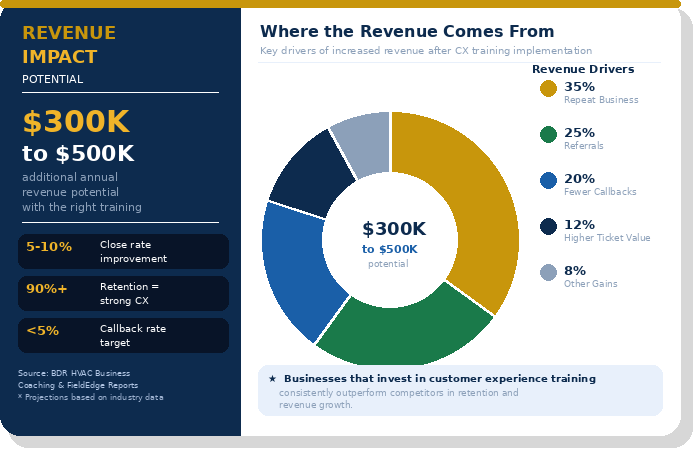Click the 5-10% close rate improvement card

(x=123, y=251)
